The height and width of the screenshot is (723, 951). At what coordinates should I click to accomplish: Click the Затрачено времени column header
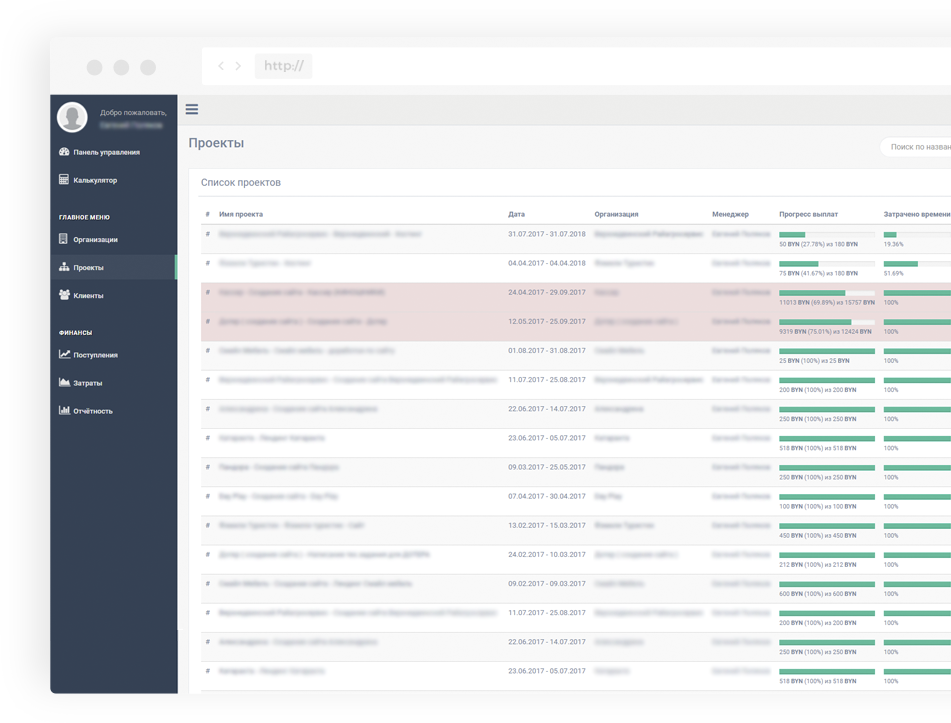click(917, 214)
